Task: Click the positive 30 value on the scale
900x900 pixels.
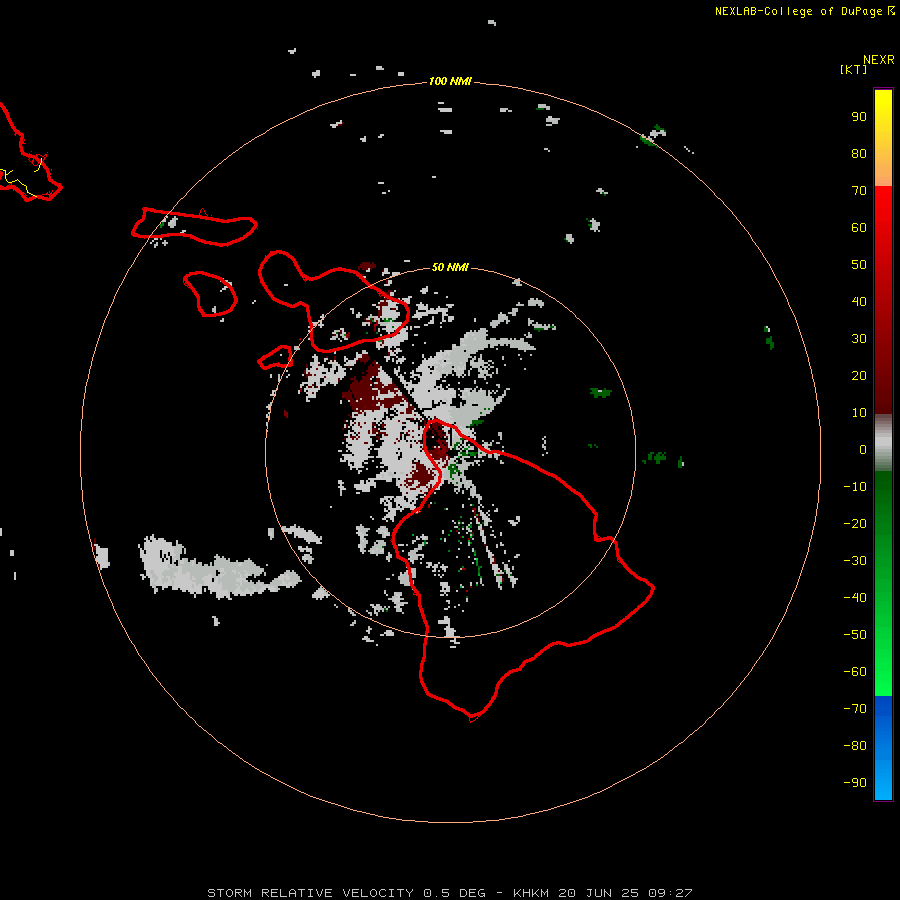Action: [x=859, y=339]
